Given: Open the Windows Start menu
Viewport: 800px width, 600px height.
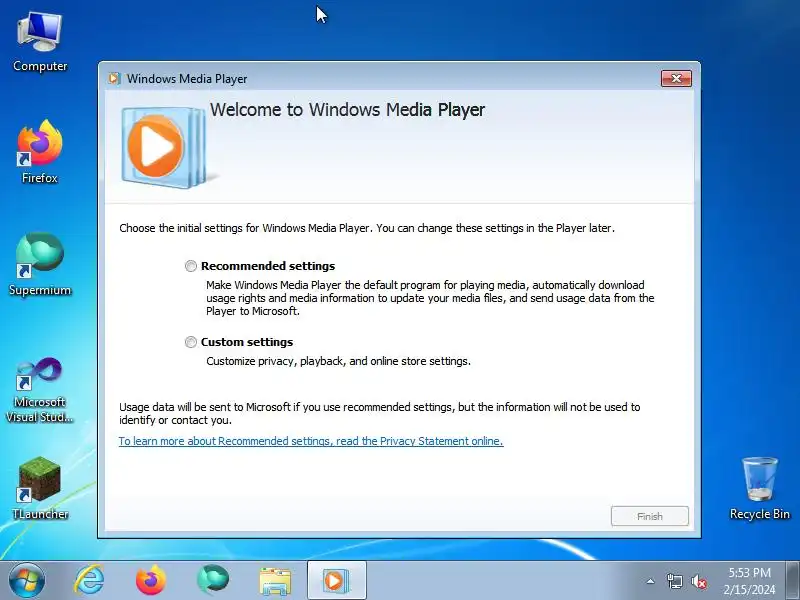Looking at the screenshot, I should click(27, 581).
